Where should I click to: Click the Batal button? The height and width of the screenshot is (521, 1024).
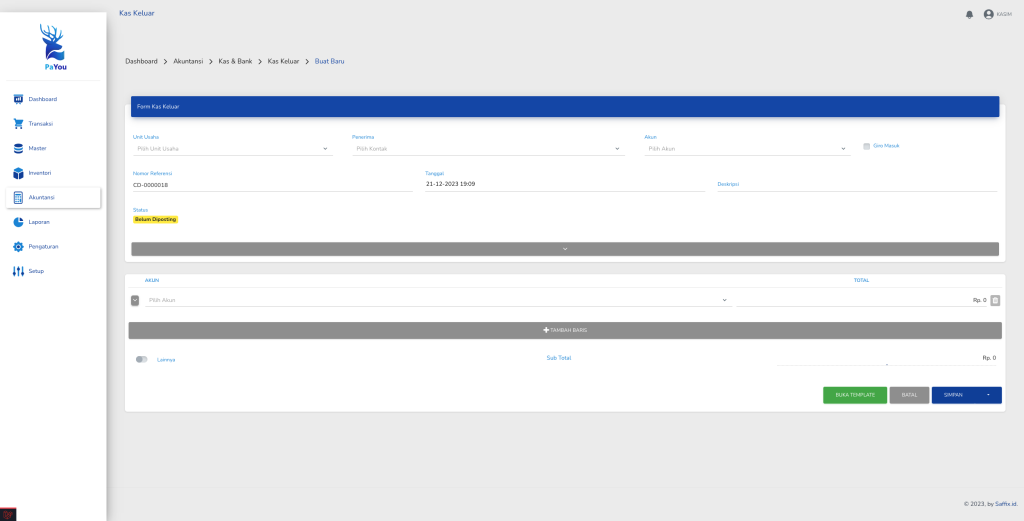(x=909, y=395)
